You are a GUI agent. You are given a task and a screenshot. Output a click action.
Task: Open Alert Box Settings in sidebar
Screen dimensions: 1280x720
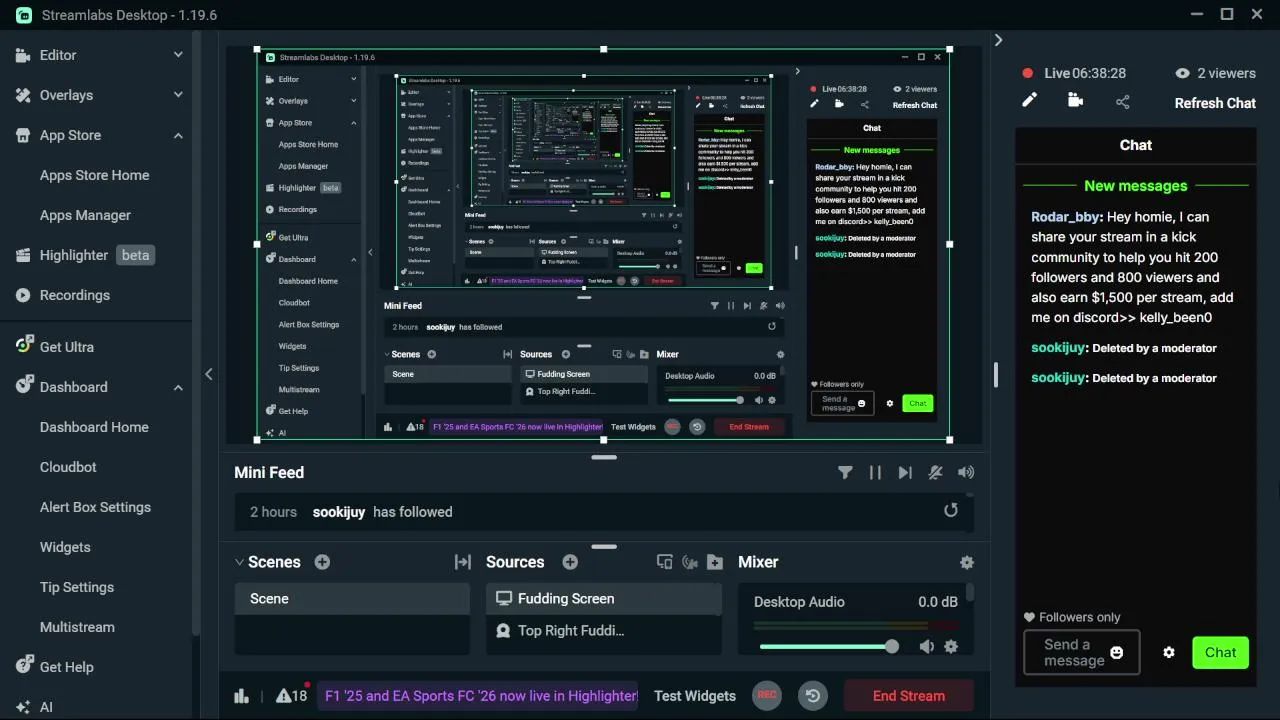(x=95, y=507)
